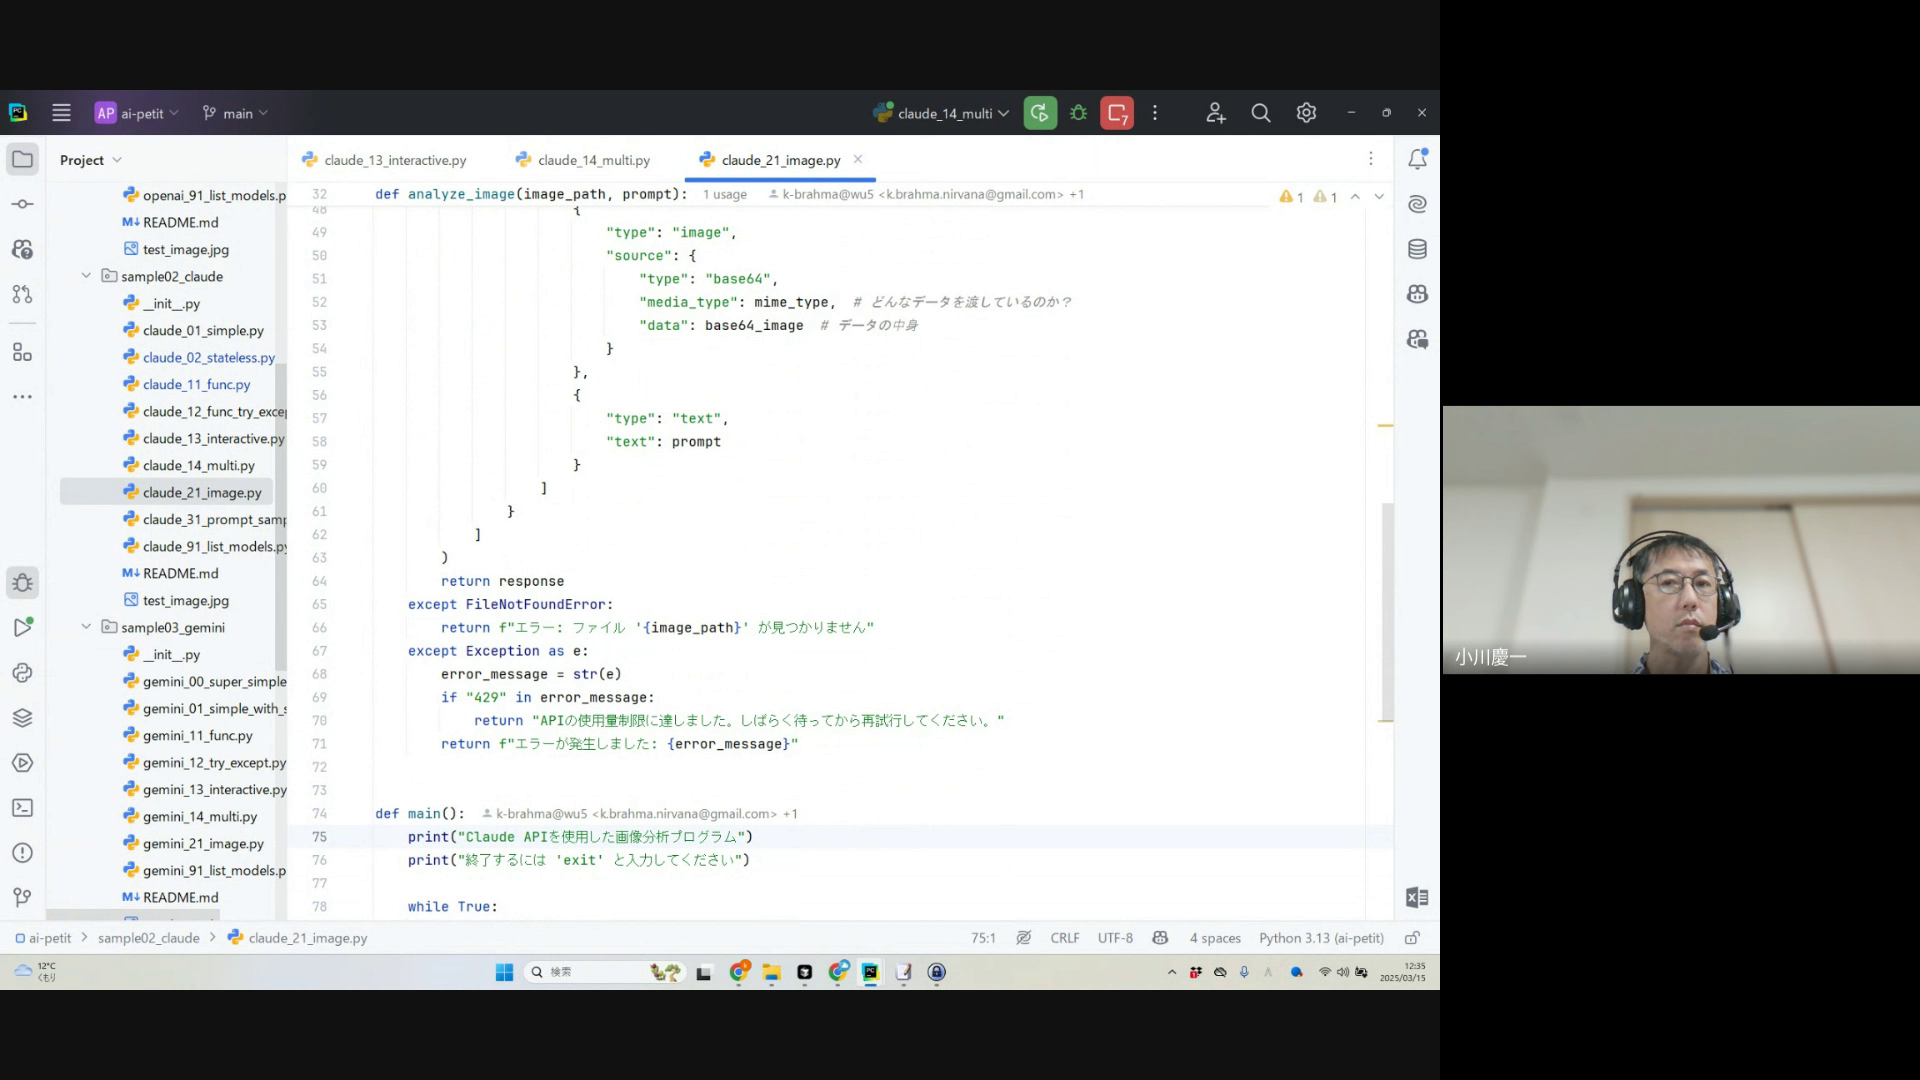Open the Database tool window
Viewport: 1920px width, 1080px height.
(x=1417, y=249)
